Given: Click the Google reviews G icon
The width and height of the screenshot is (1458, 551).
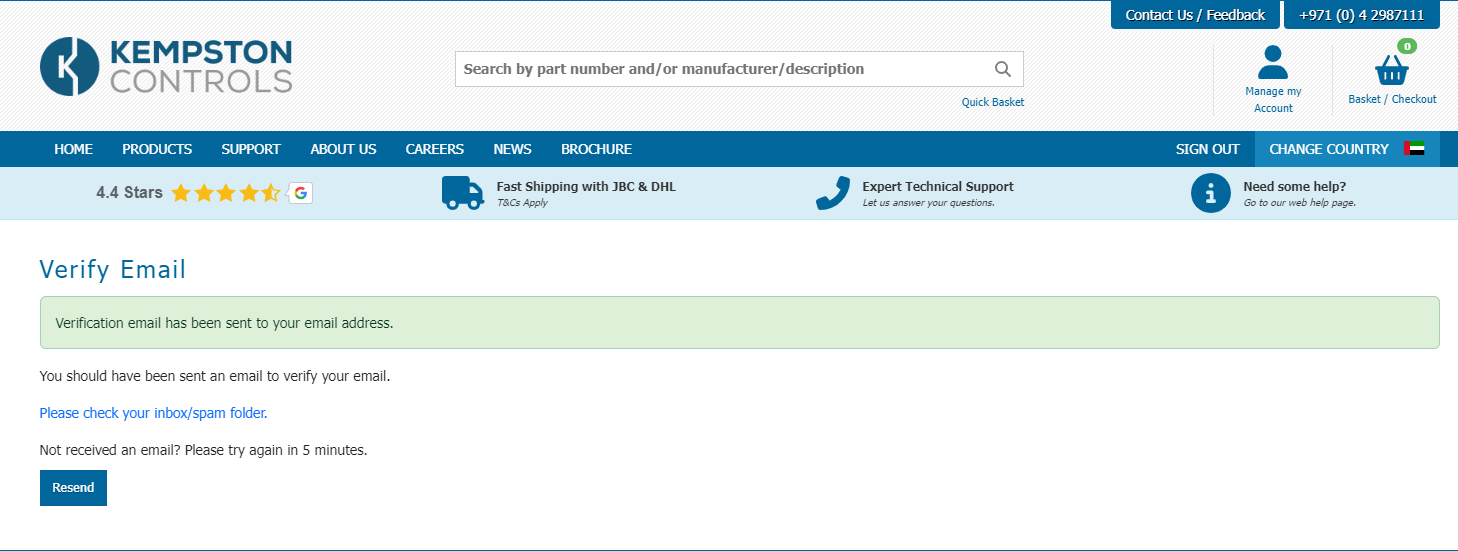Looking at the screenshot, I should (300, 193).
